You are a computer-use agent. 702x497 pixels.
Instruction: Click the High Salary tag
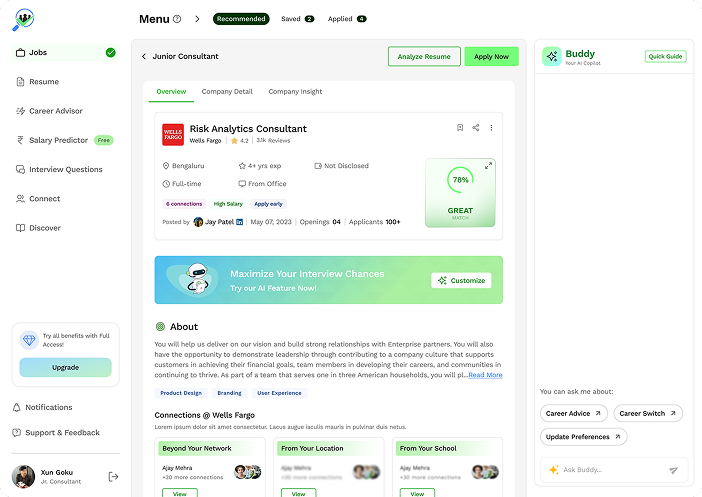click(x=228, y=204)
